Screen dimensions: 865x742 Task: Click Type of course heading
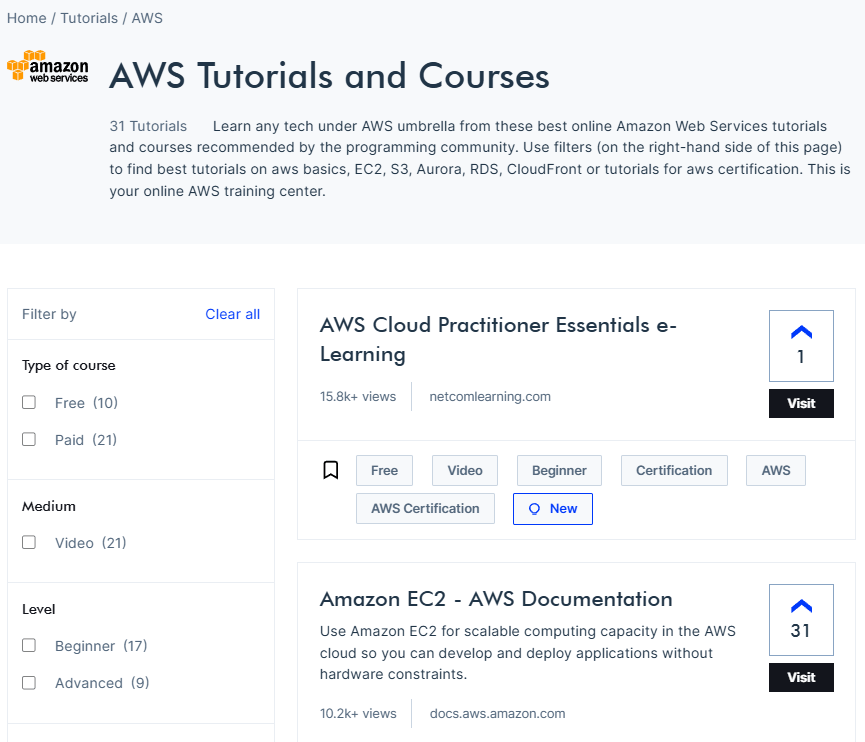[x=68, y=365]
